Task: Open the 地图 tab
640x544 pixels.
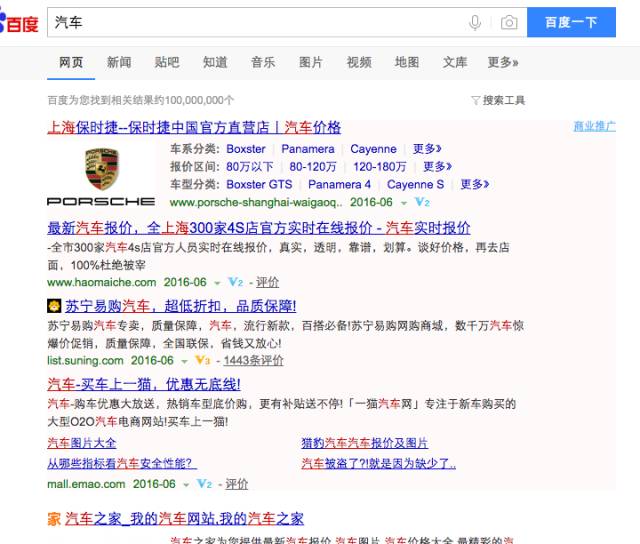Action: pos(407,62)
